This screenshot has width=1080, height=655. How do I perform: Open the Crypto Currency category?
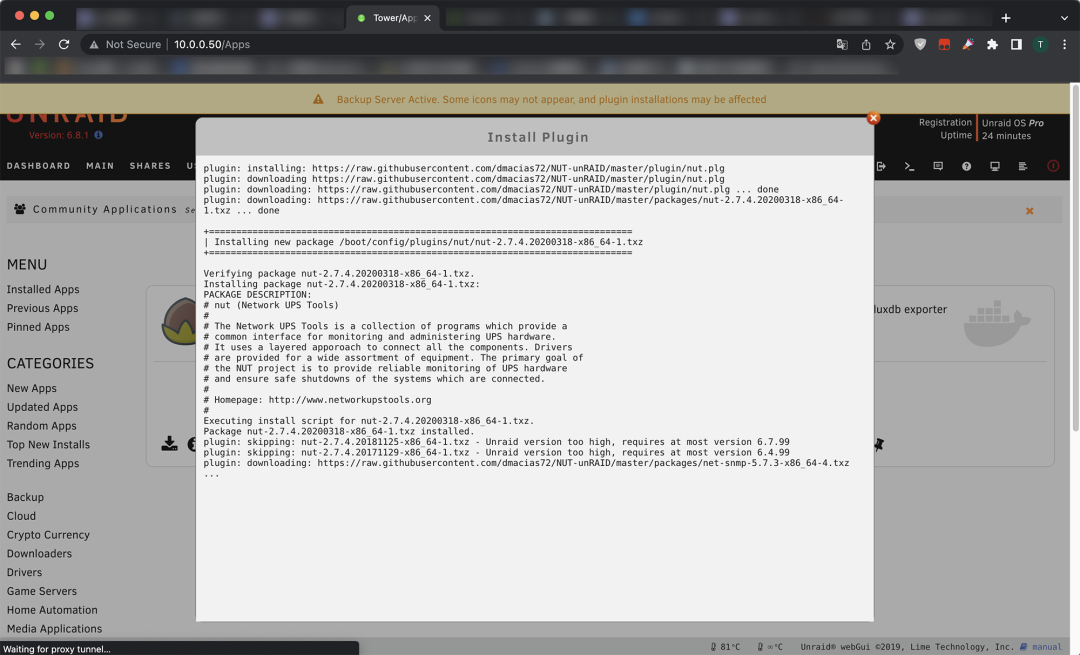coord(48,534)
